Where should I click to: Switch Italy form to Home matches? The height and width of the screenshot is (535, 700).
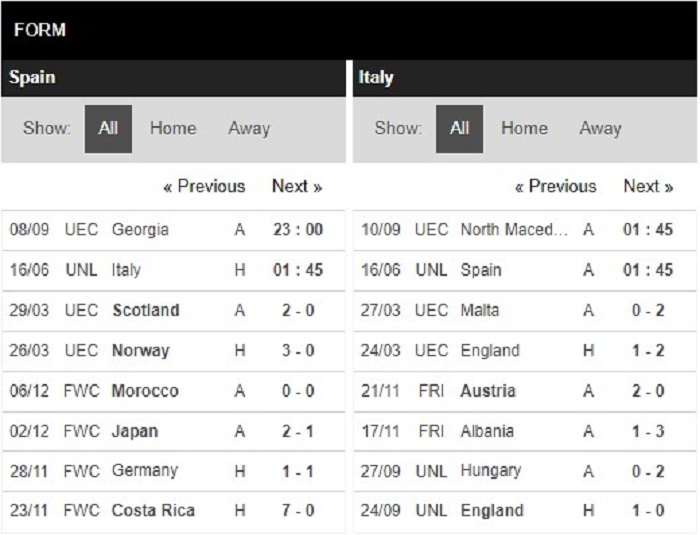coord(524,129)
